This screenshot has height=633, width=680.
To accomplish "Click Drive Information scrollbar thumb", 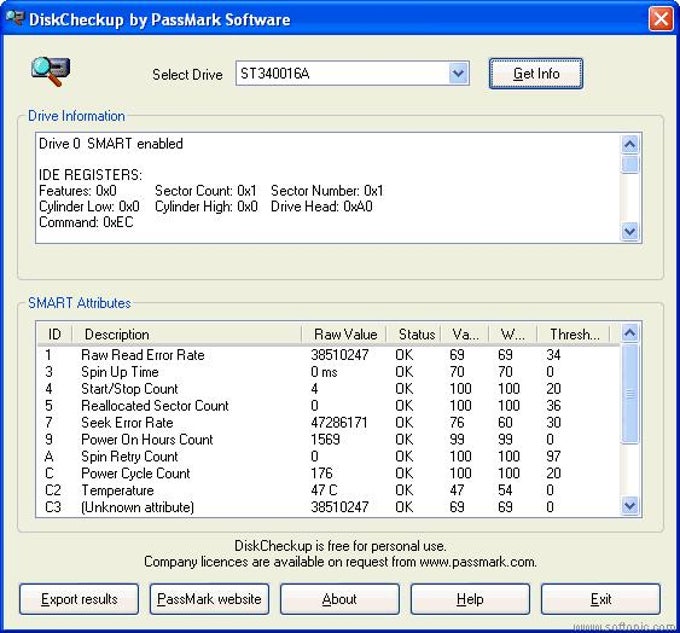I will (630, 164).
